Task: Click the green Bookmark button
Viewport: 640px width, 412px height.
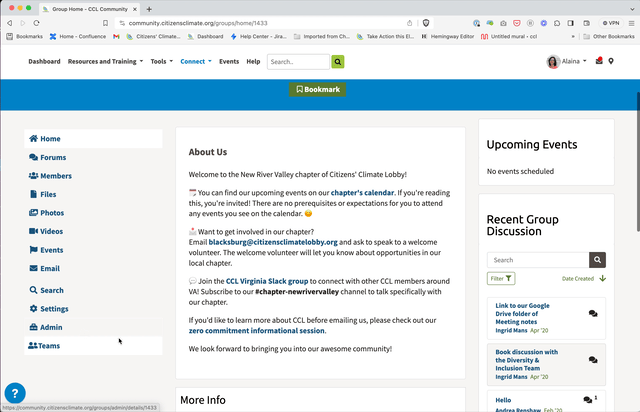Action: tap(318, 89)
